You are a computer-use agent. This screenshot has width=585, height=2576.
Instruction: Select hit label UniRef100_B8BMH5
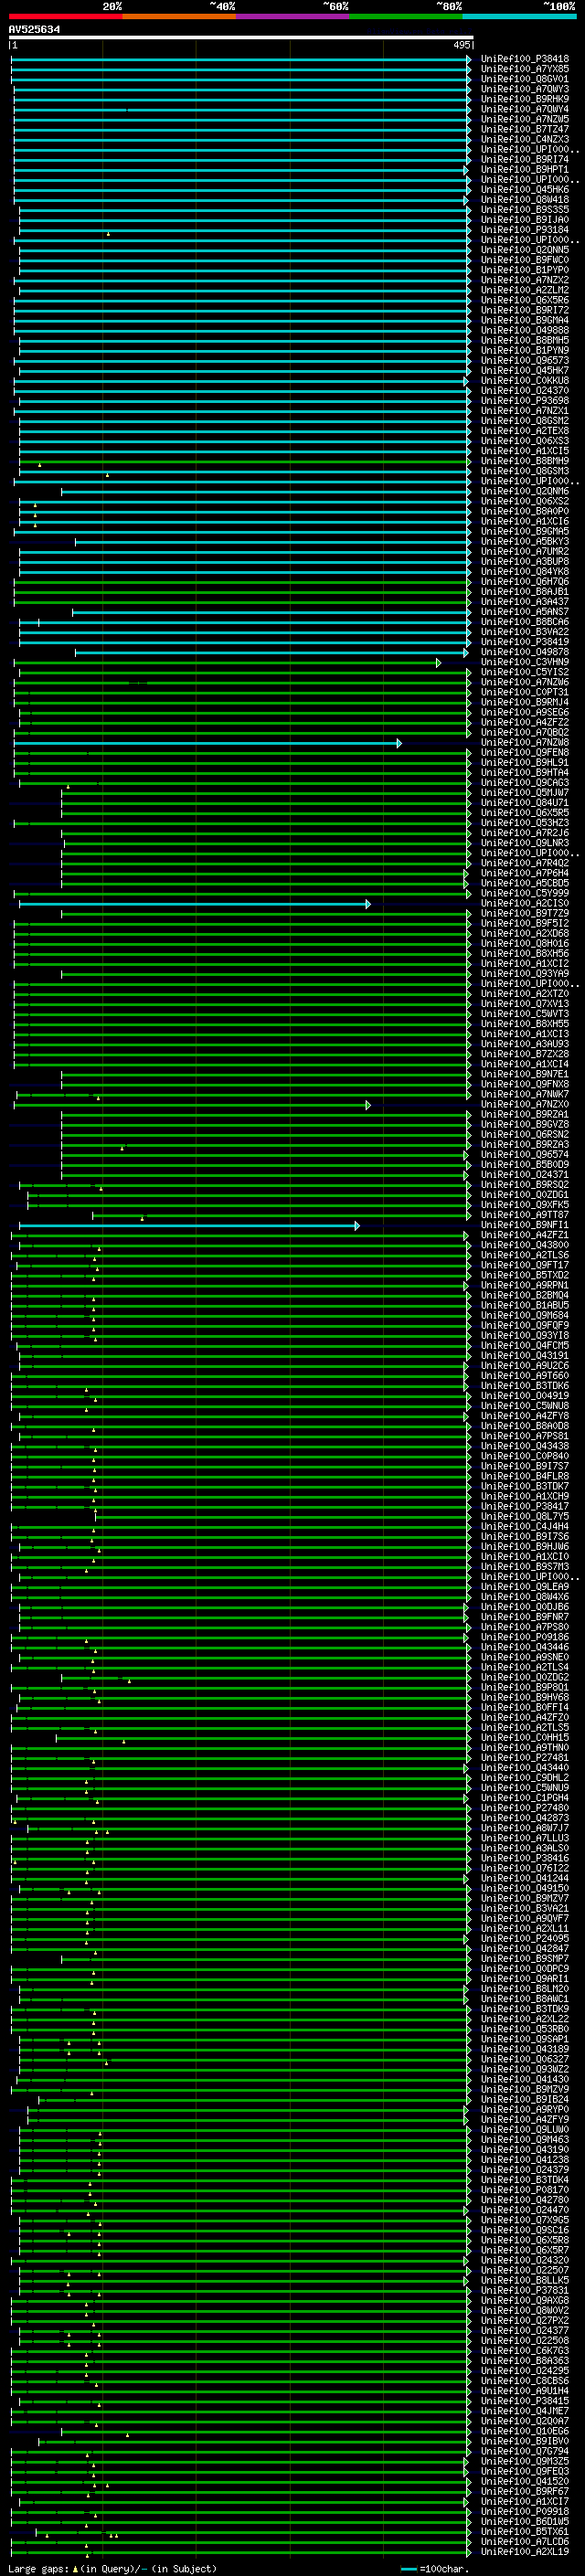click(525, 340)
